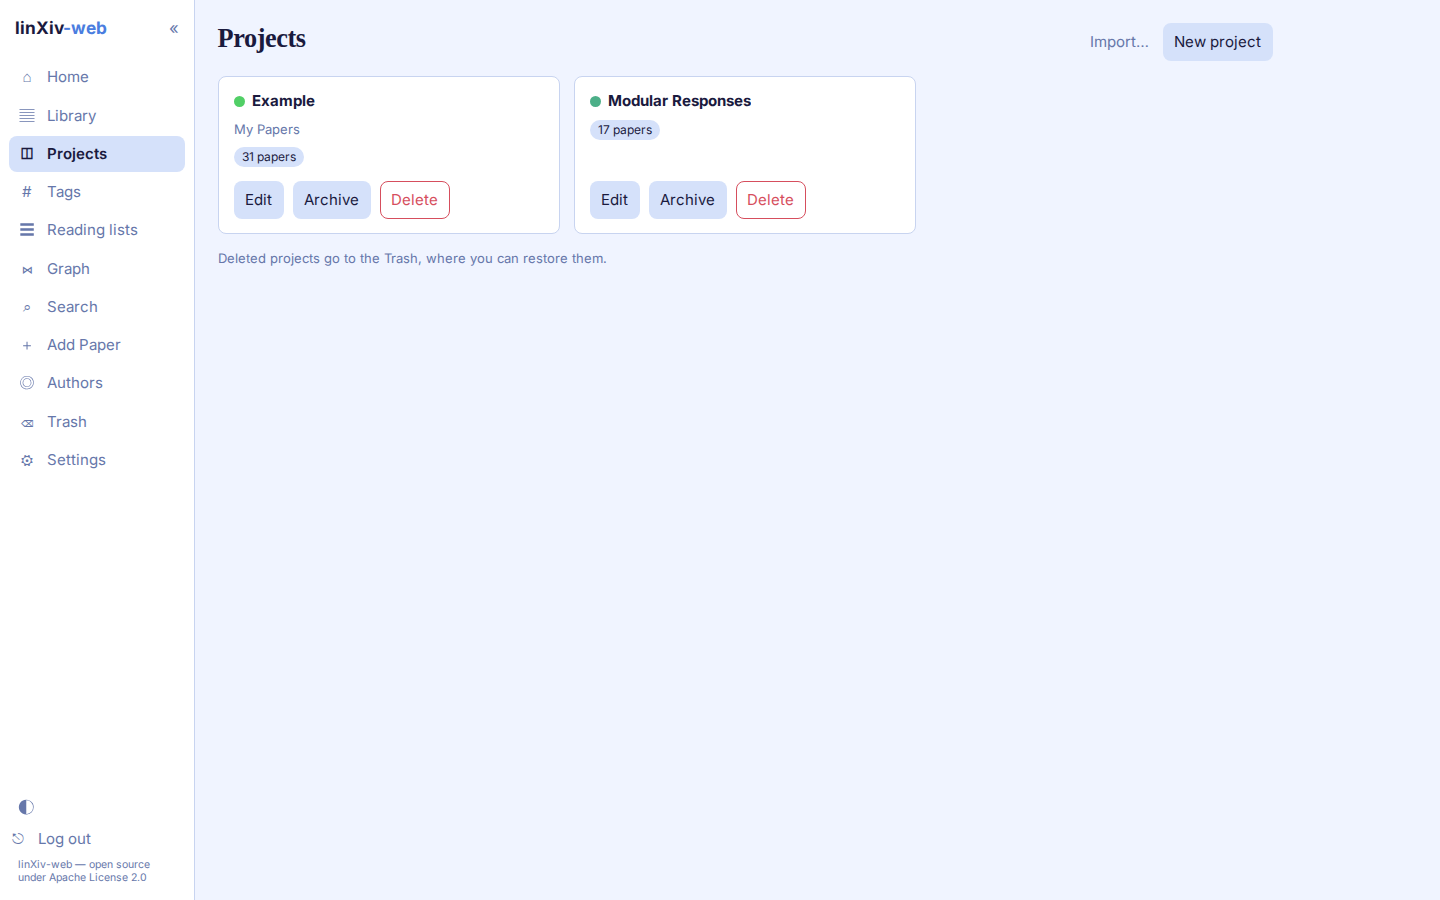Click the Home house icon

click(x=27, y=77)
